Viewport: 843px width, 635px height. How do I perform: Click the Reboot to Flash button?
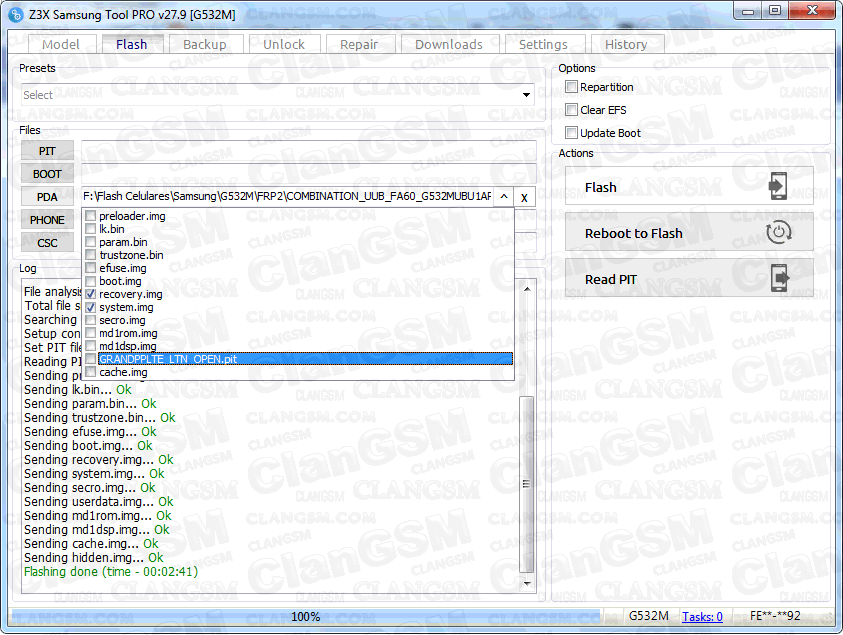689,233
